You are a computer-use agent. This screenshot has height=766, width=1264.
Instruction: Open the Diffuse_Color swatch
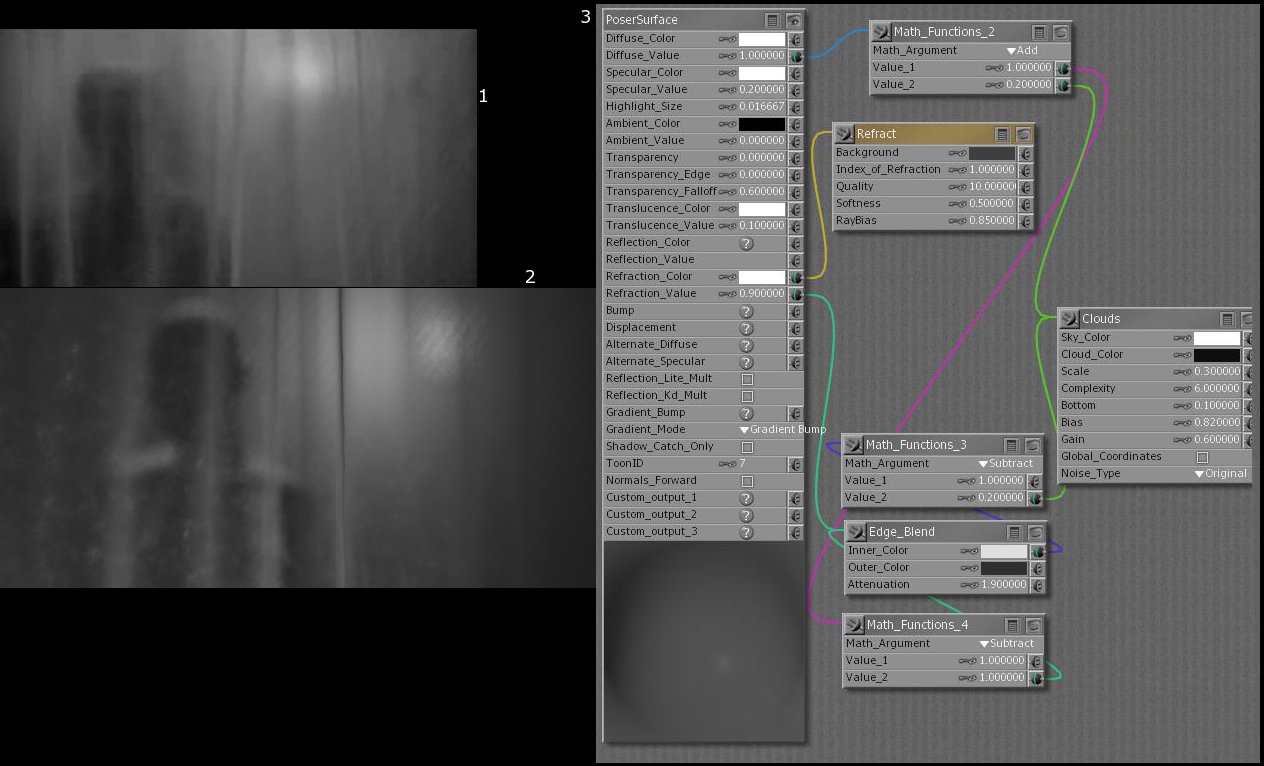coord(762,39)
